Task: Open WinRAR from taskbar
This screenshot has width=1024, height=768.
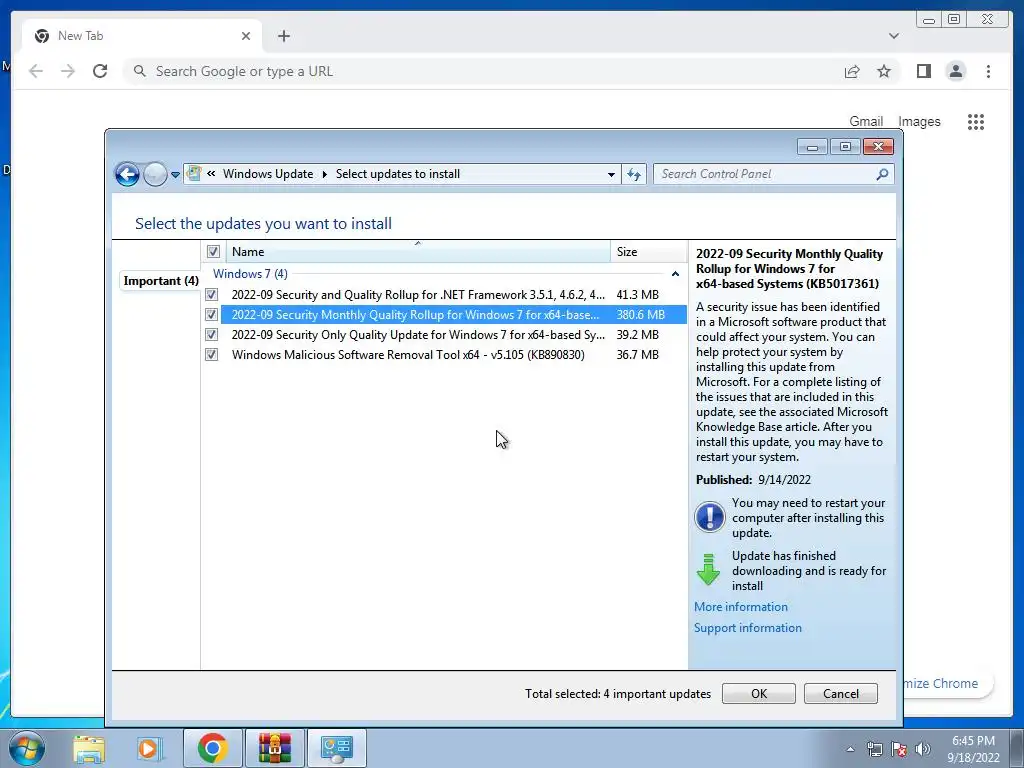Action: 274,749
